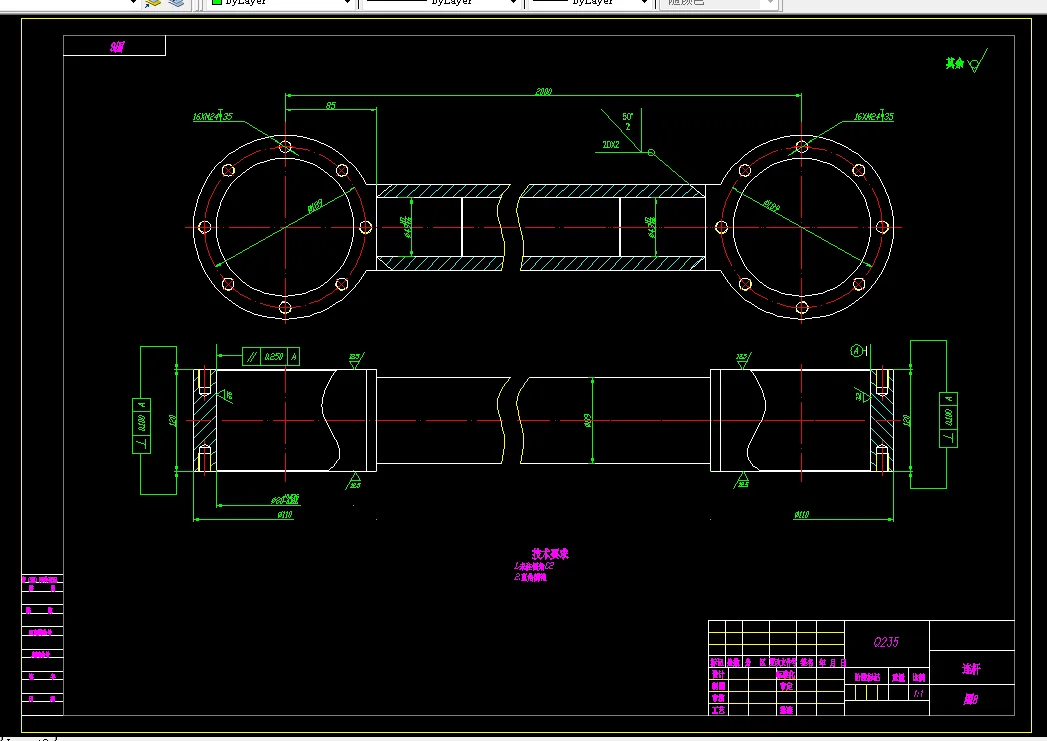Select the Ø89 rod diameter dimension
Screen dimensions: 1047x741
click(x=588, y=421)
